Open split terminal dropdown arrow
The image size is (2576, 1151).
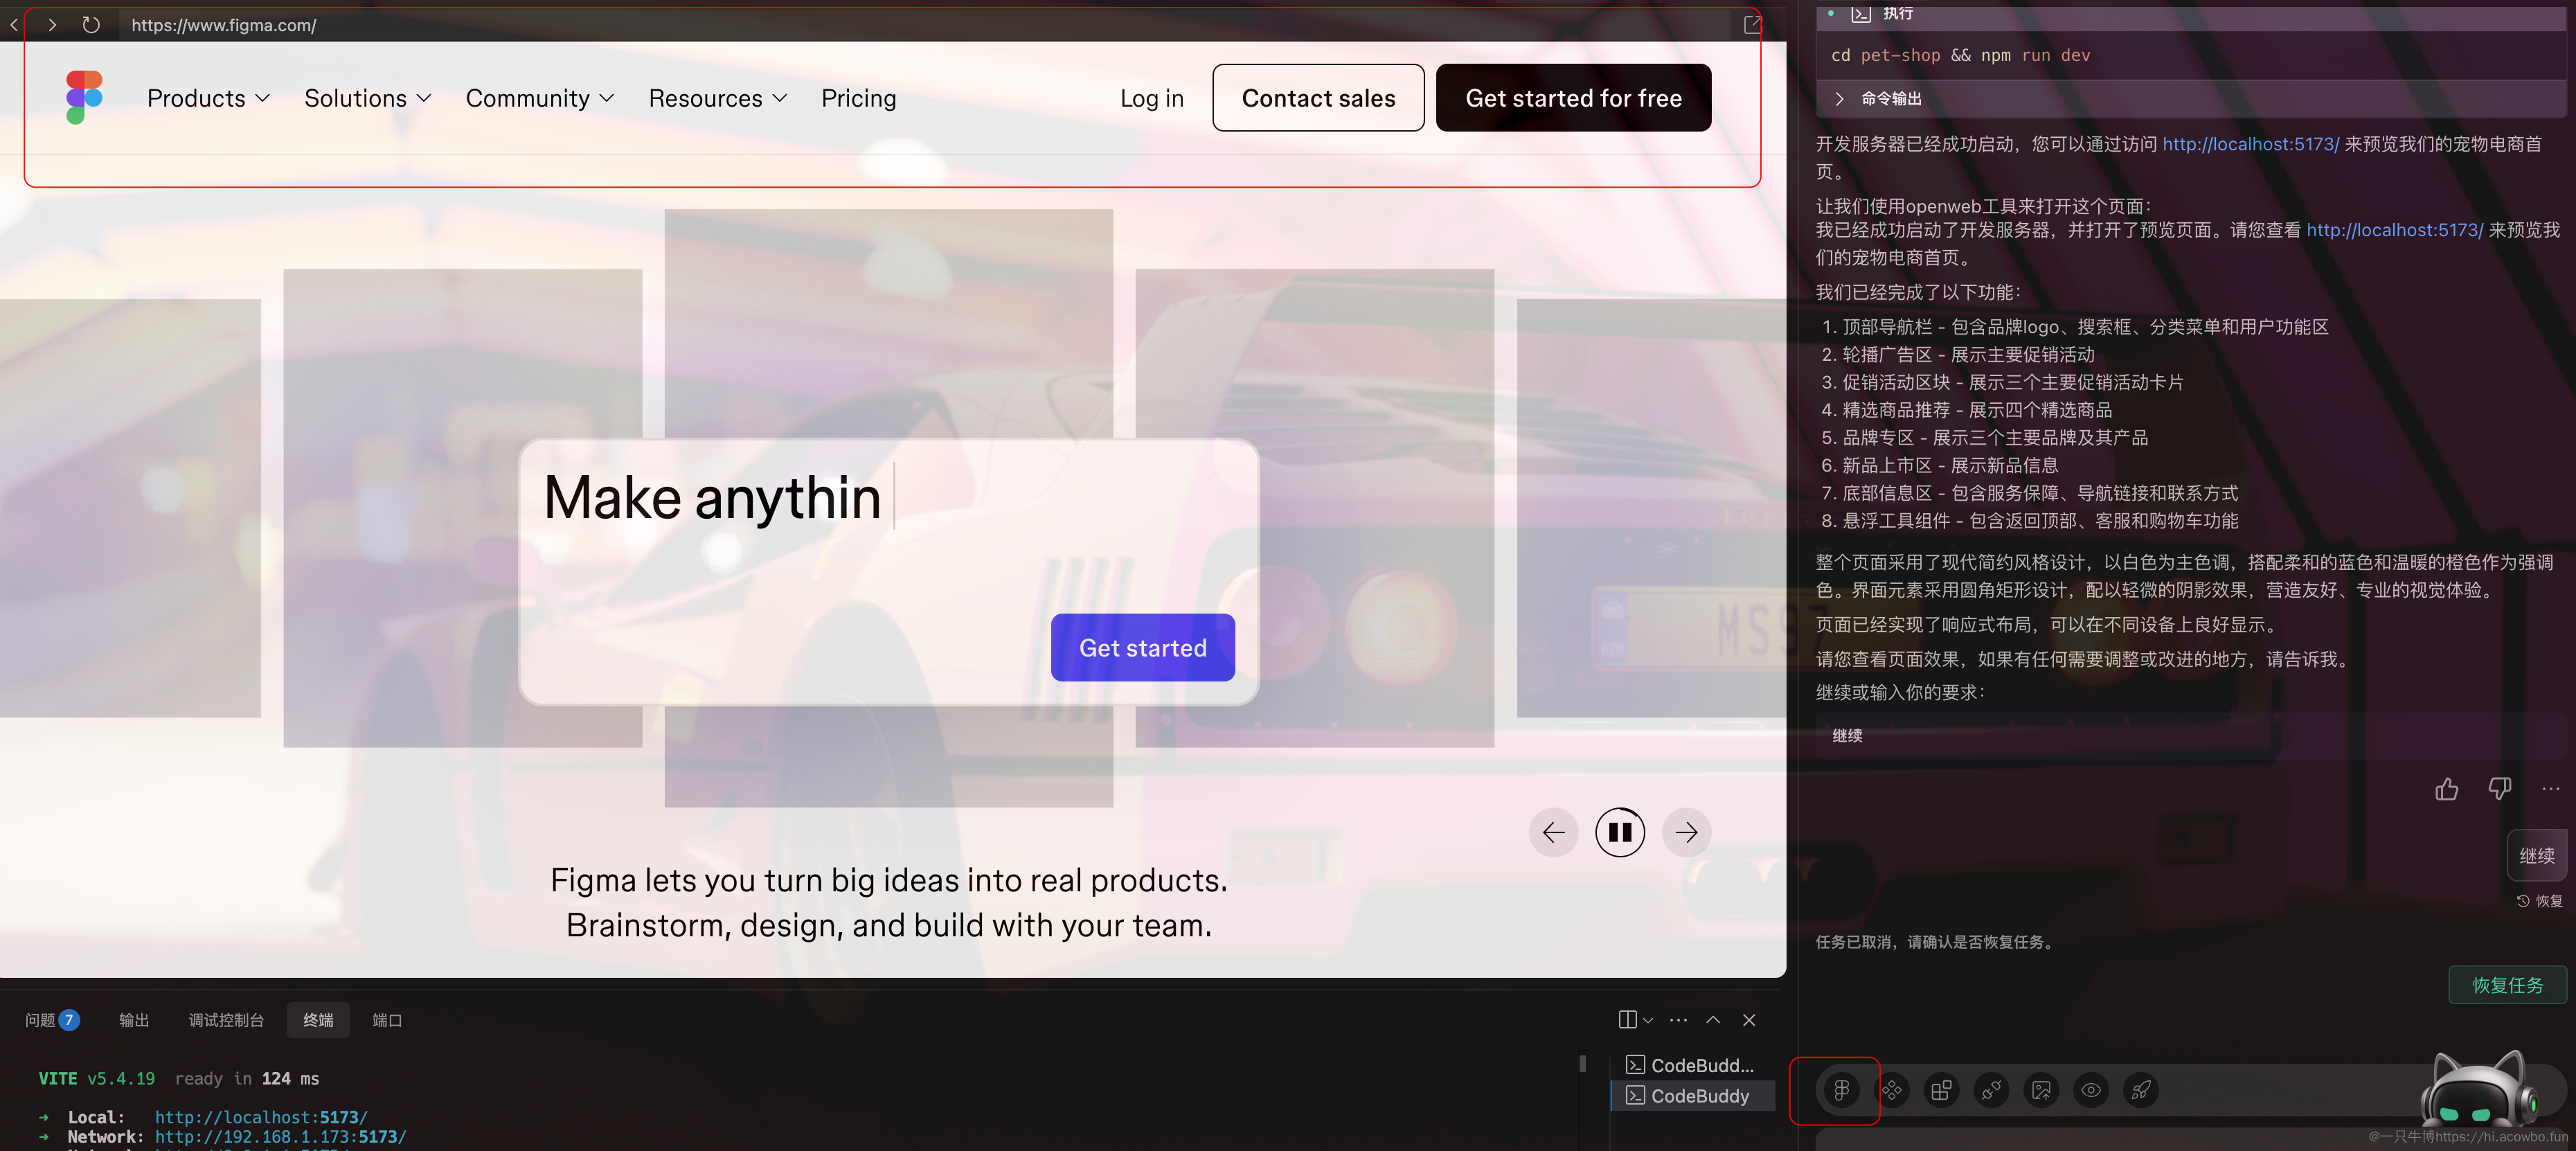(1648, 1020)
